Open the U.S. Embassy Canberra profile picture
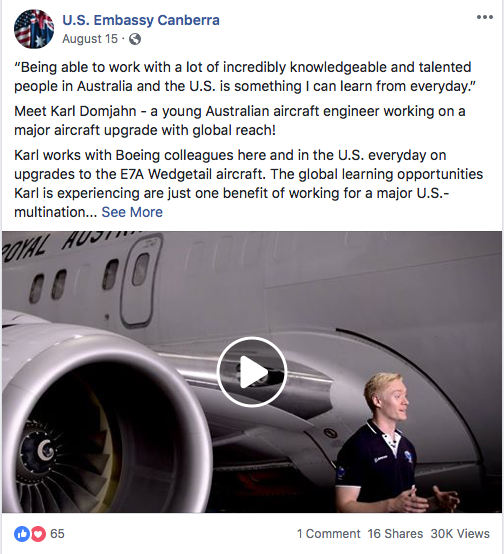The height and width of the screenshot is (554, 504). click(x=34, y=29)
